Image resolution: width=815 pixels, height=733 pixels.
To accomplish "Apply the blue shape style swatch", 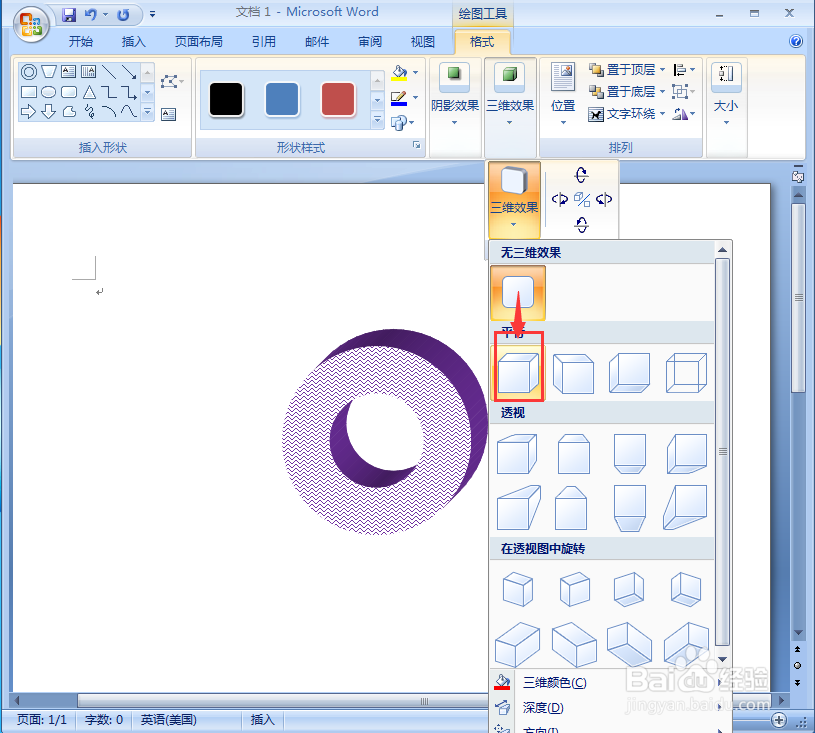I will 282,99.
